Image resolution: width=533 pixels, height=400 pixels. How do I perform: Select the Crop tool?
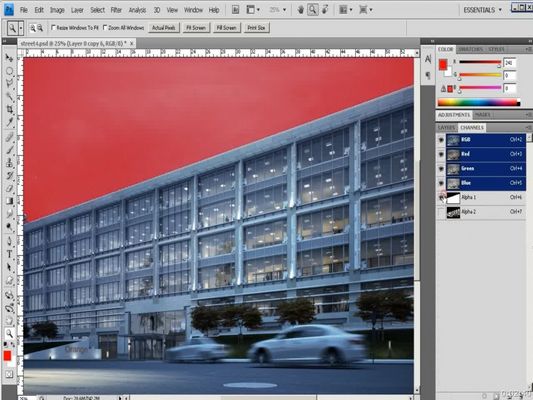10,109
